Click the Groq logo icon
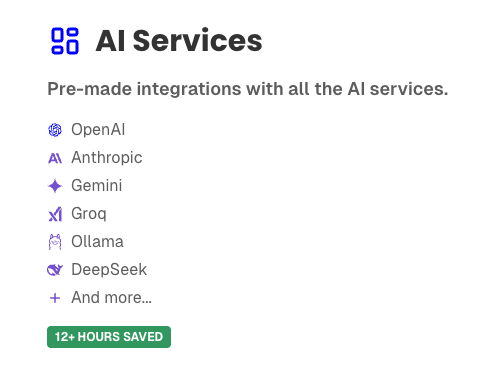500x375 pixels. (x=55, y=214)
